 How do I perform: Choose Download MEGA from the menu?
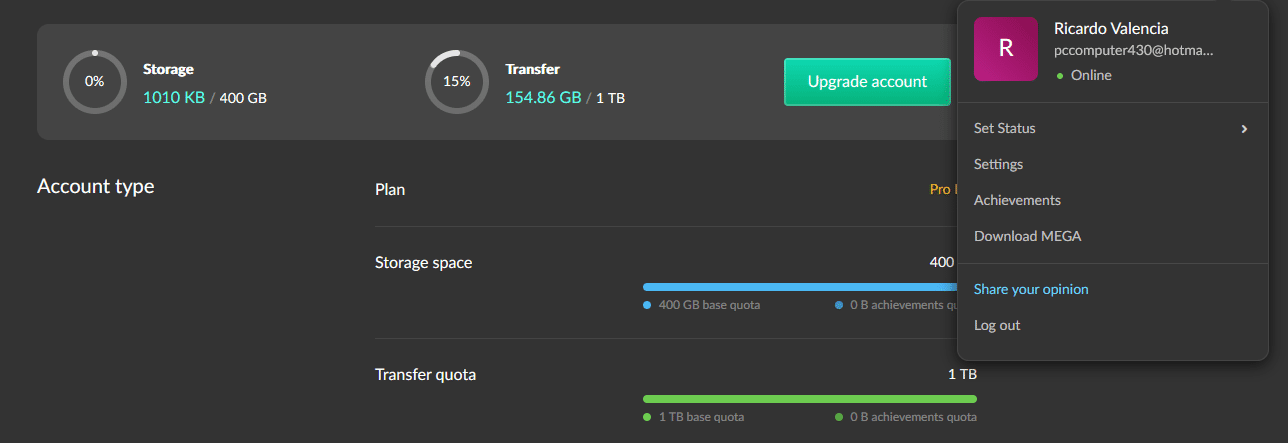tap(1027, 236)
